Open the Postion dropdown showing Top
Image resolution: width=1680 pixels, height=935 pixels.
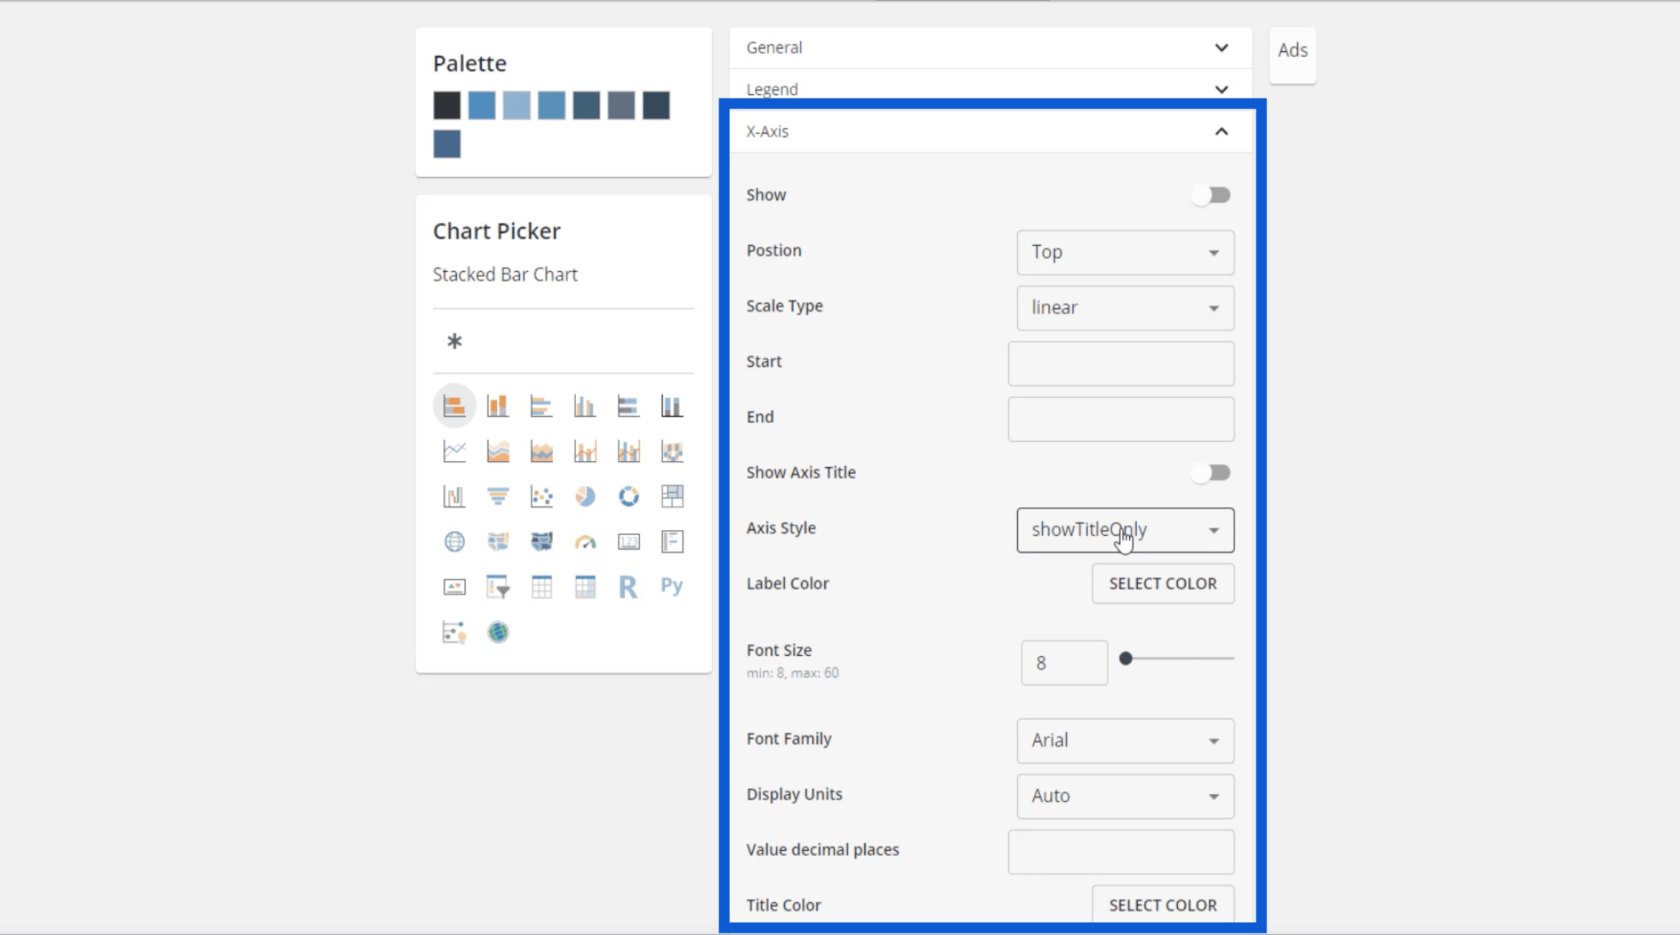click(x=1125, y=252)
